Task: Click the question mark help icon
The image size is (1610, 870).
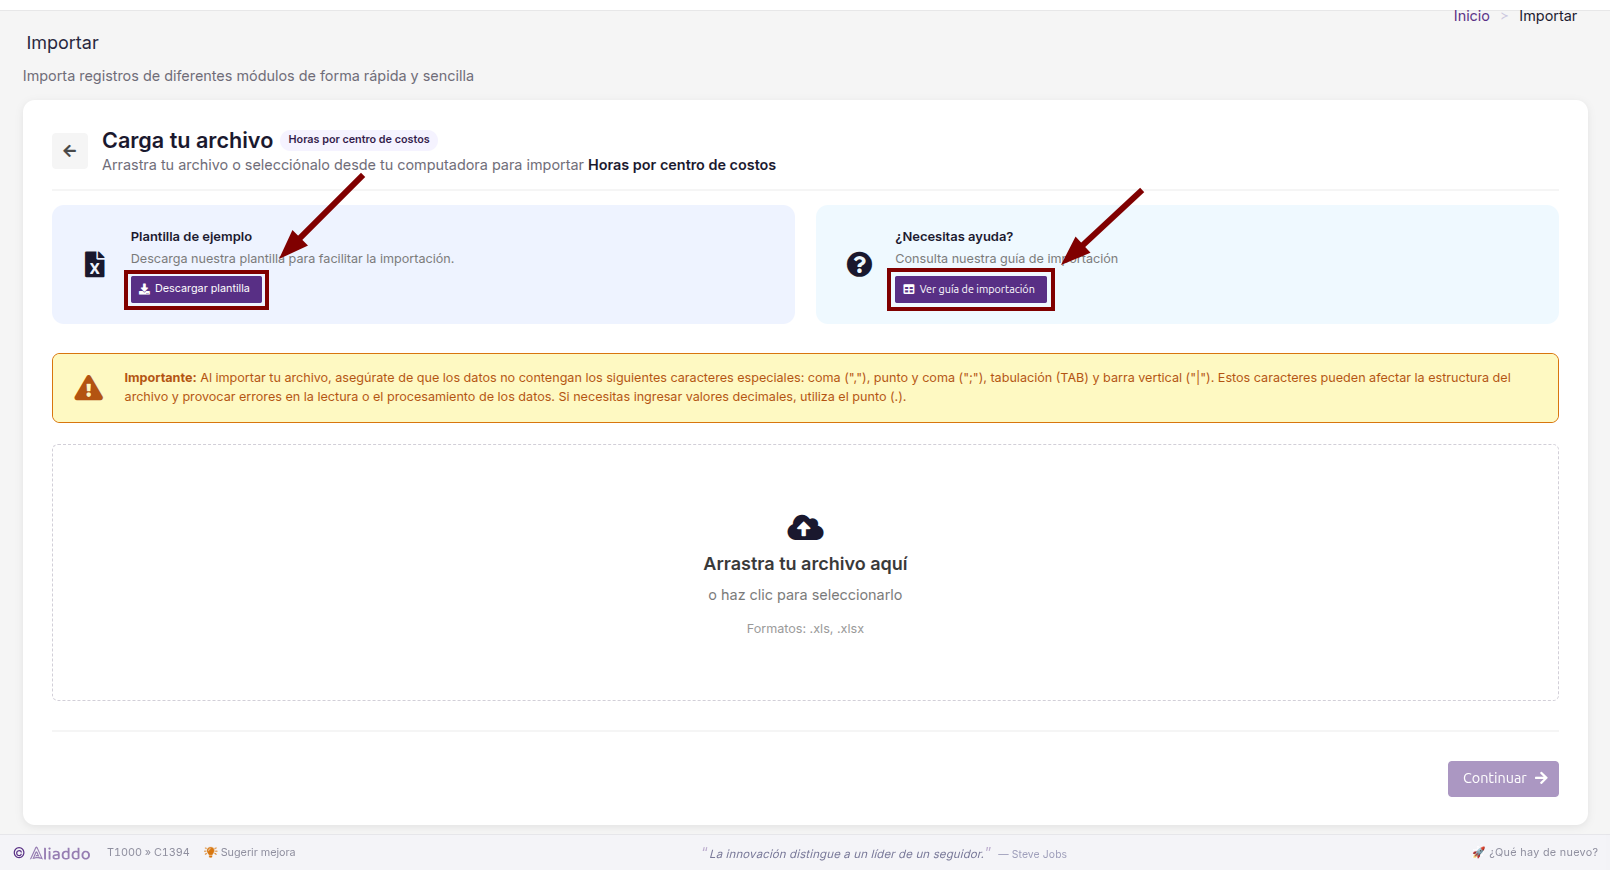Action: [859, 264]
